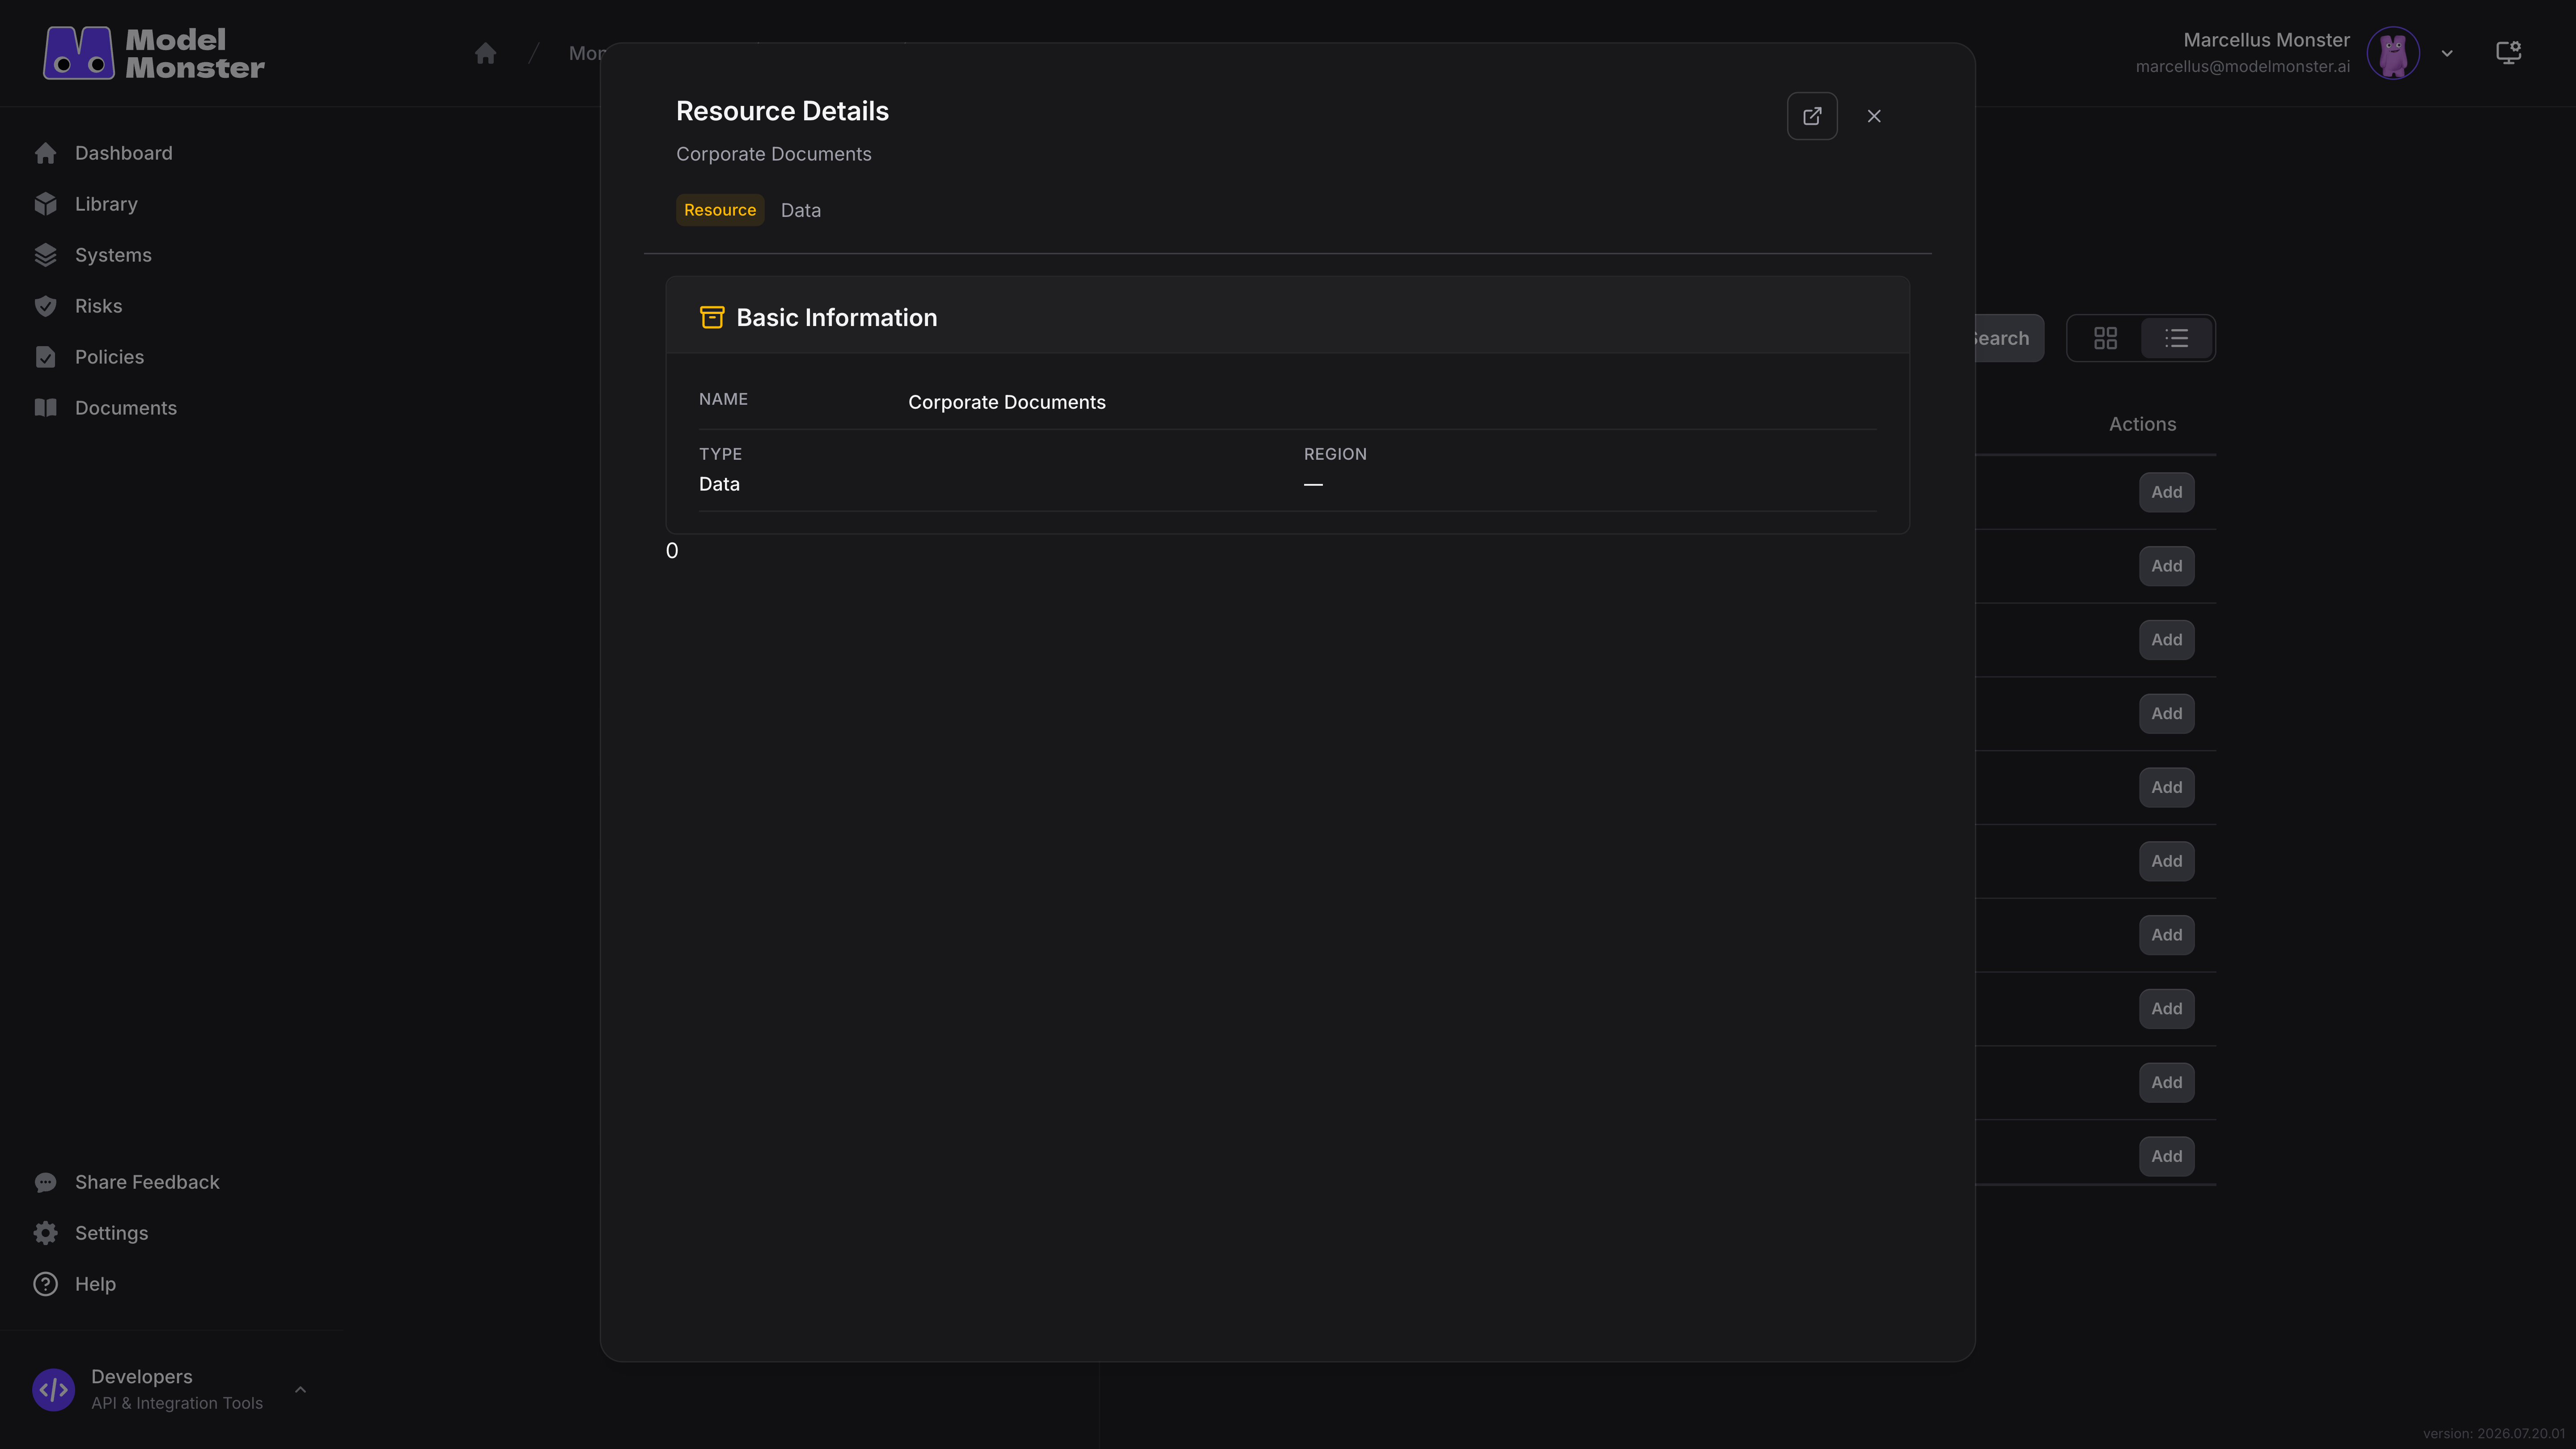Image resolution: width=2576 pixels, height=1449 pixels.
Task: Click the Documents book icon
Action: coord(45,408)
